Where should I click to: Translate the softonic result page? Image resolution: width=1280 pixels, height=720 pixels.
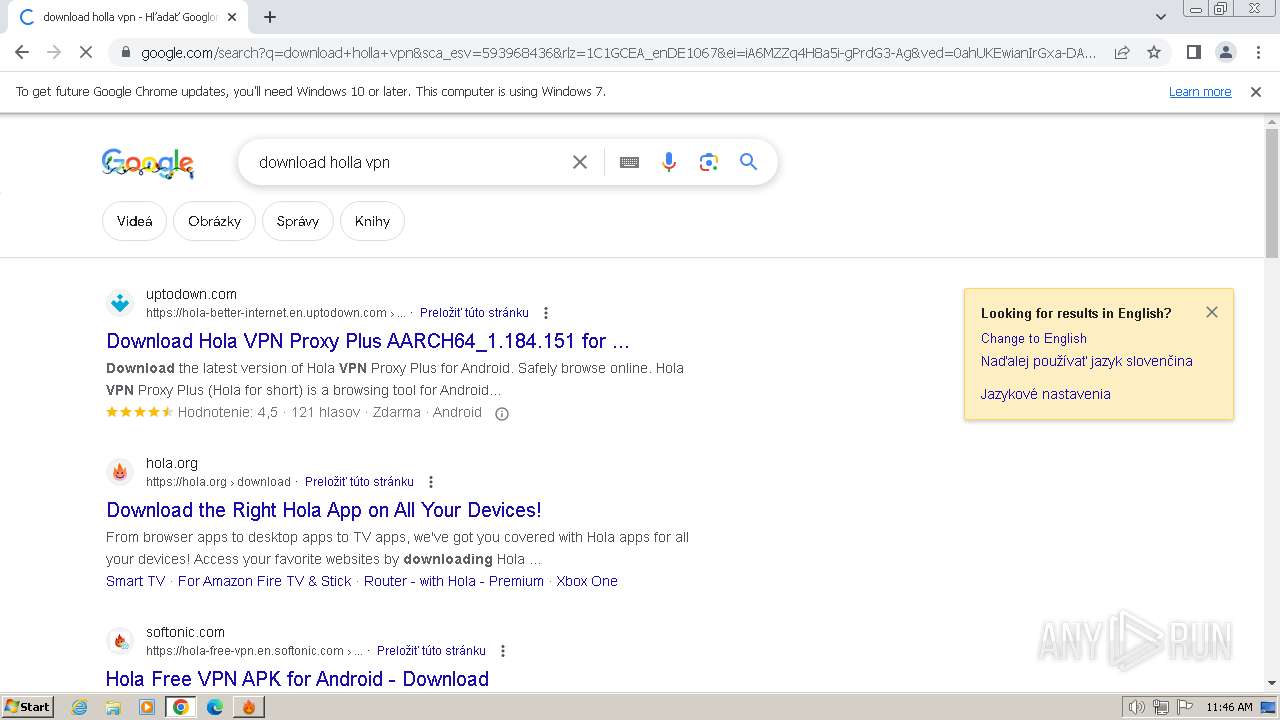pyautogui.click(x=431, y=651)
